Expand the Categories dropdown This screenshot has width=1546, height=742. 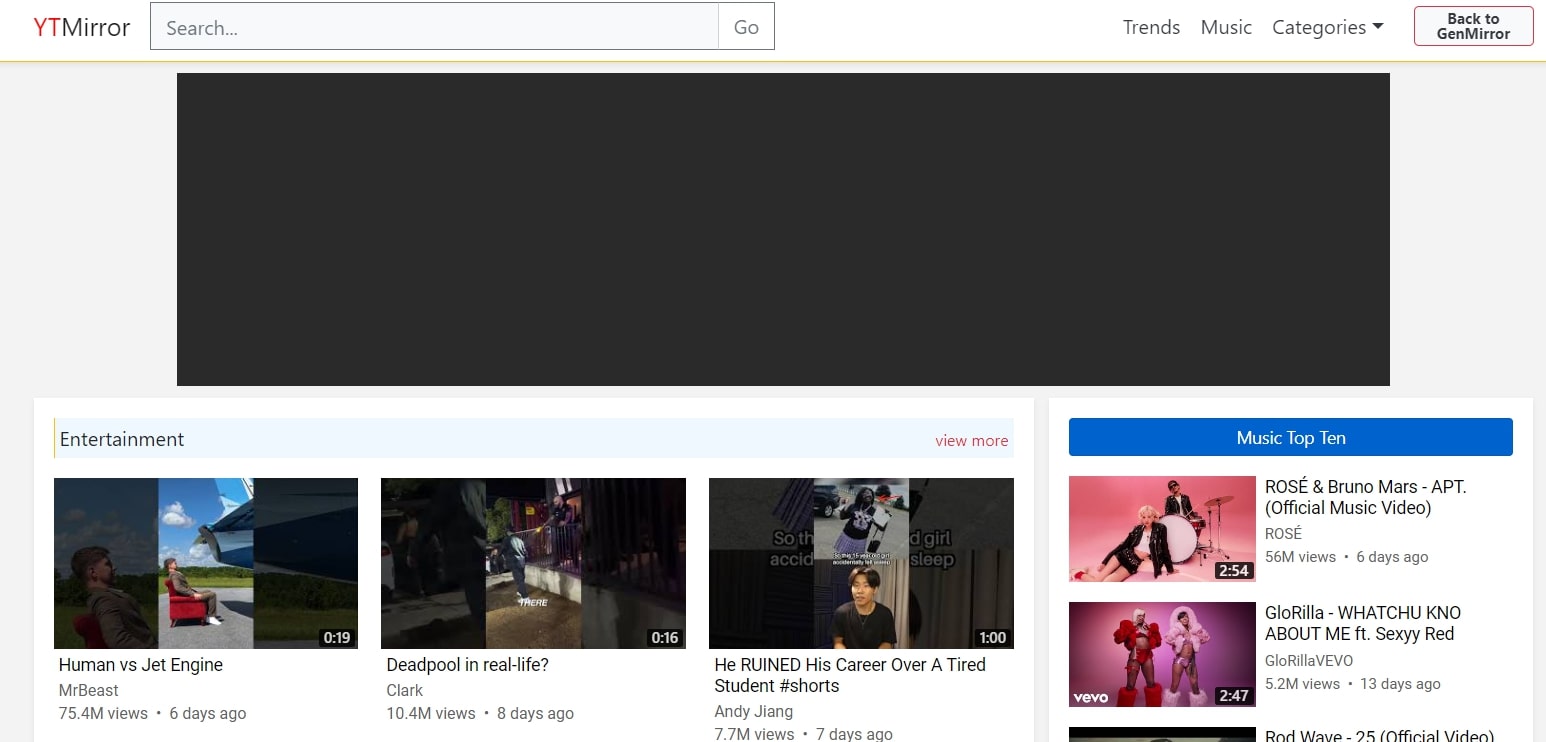point(1328,27)
